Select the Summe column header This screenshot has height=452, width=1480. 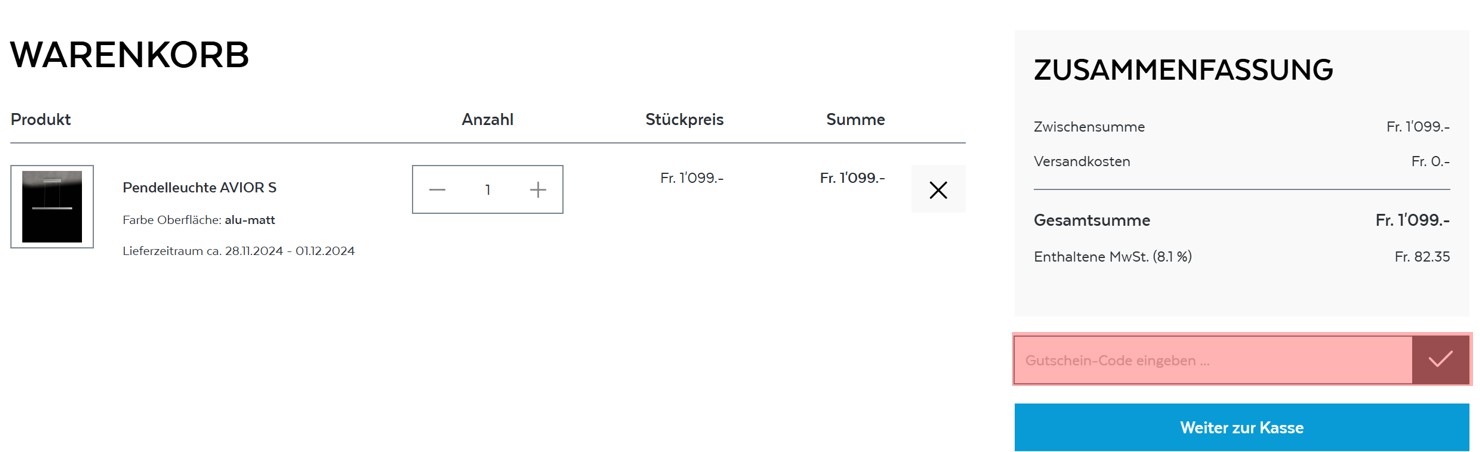(x=855, y=120)
